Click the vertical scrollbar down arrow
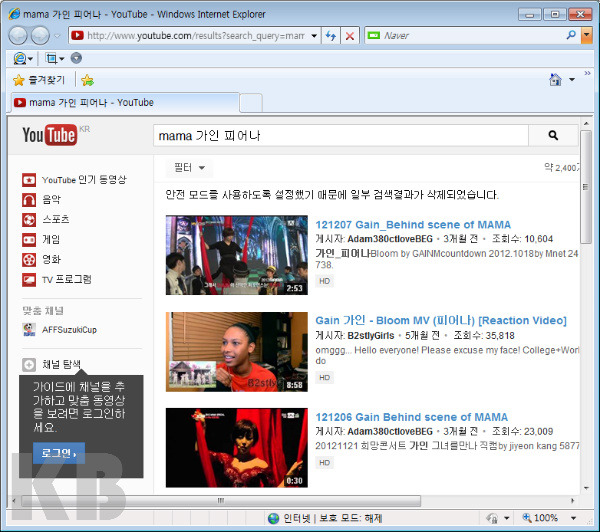The height and width of the screenshot is (532, 600). pos(586,488)
